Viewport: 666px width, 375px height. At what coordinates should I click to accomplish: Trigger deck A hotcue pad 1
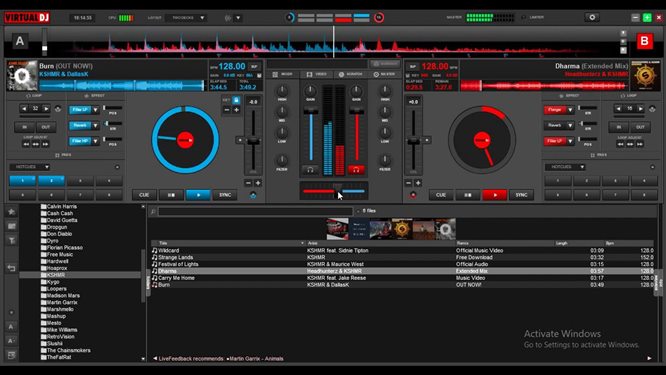(23, 181)
